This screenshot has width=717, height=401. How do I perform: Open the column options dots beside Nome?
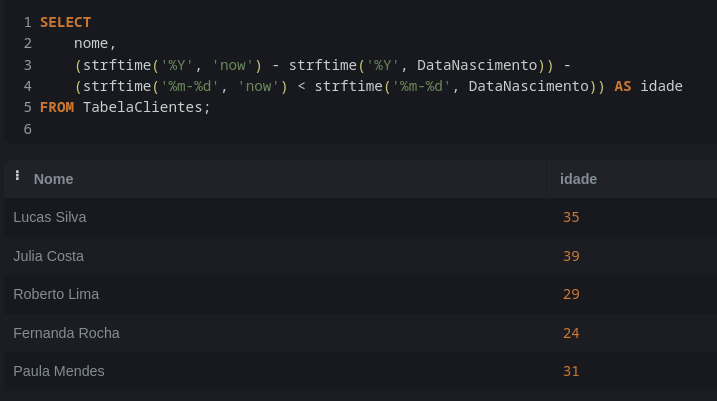[17, 175]
